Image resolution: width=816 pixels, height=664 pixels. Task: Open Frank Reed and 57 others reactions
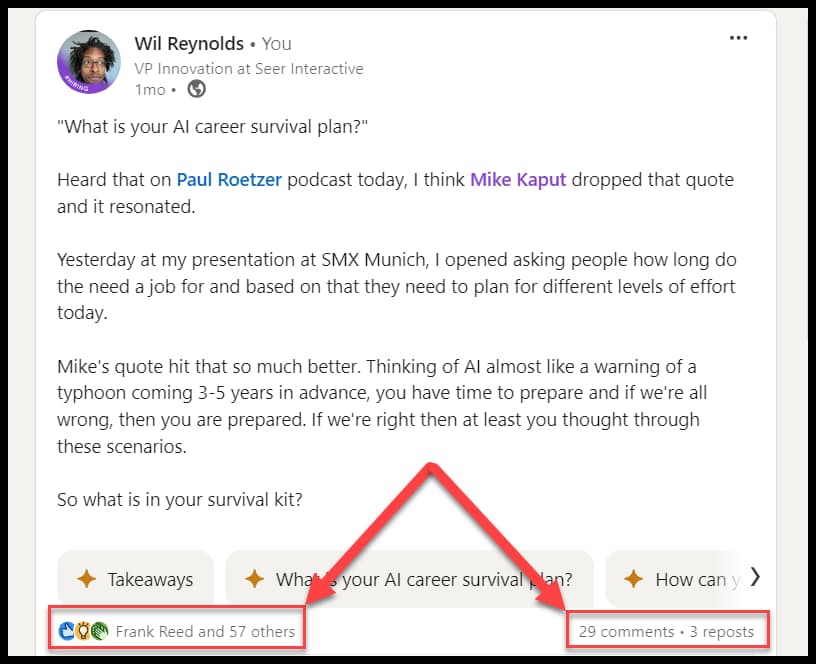click(x=205, y=631)
